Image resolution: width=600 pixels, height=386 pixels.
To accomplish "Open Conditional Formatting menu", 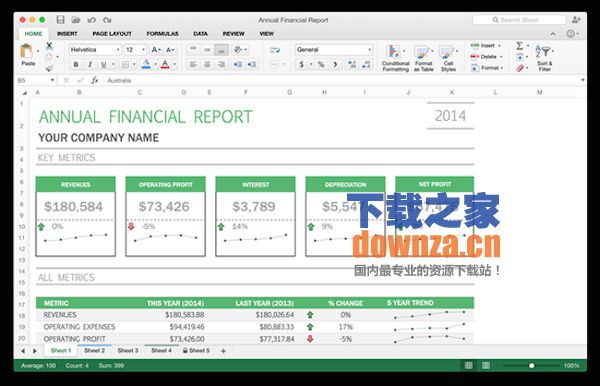I will click(396, 58).
